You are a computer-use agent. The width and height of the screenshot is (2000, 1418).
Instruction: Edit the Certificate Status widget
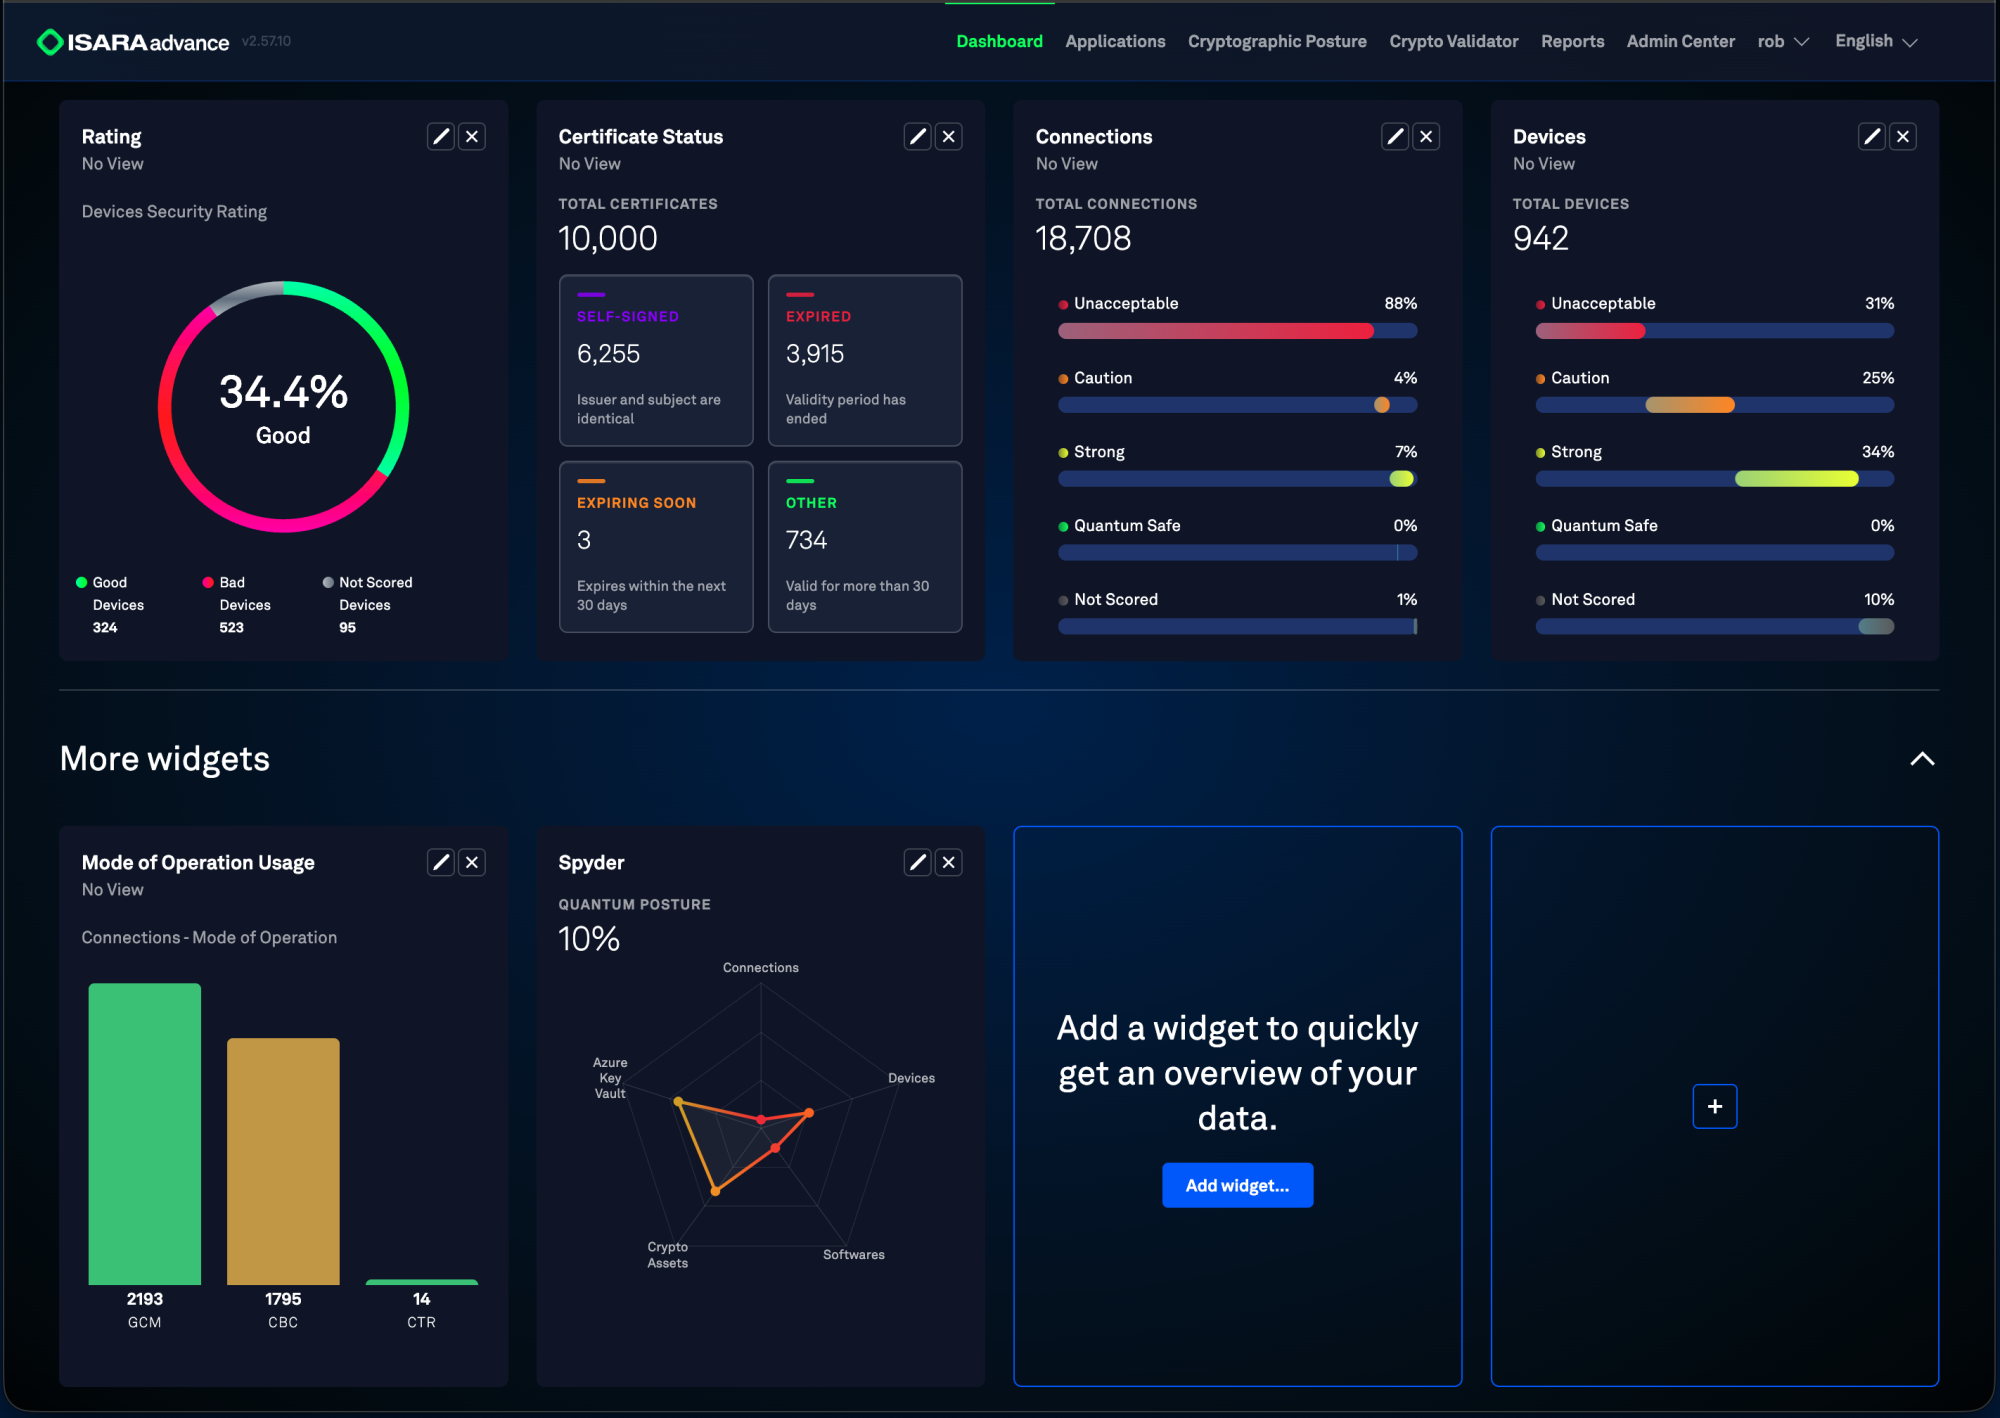tap(918, 136)
